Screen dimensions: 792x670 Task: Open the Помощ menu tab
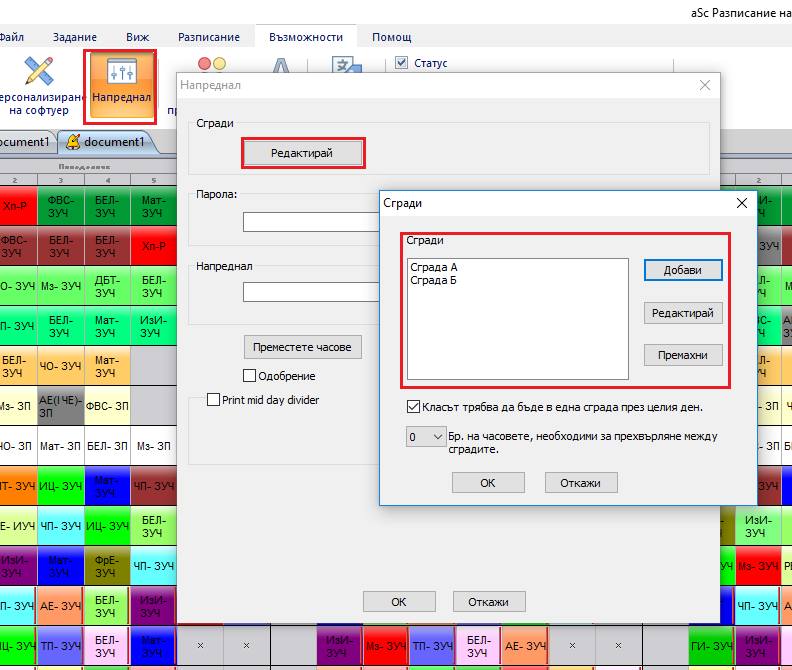pyautogui.click(x=391, y=37)
